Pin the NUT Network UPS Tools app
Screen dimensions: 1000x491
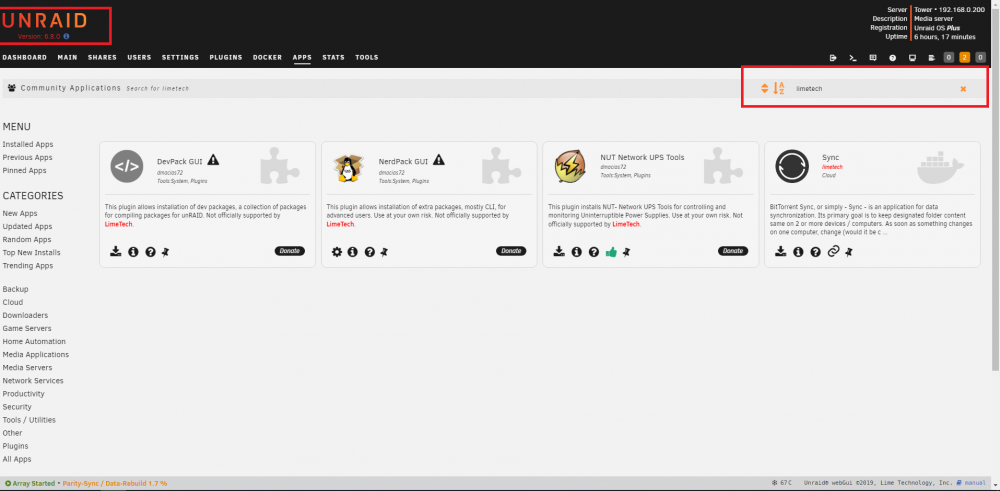626,252
